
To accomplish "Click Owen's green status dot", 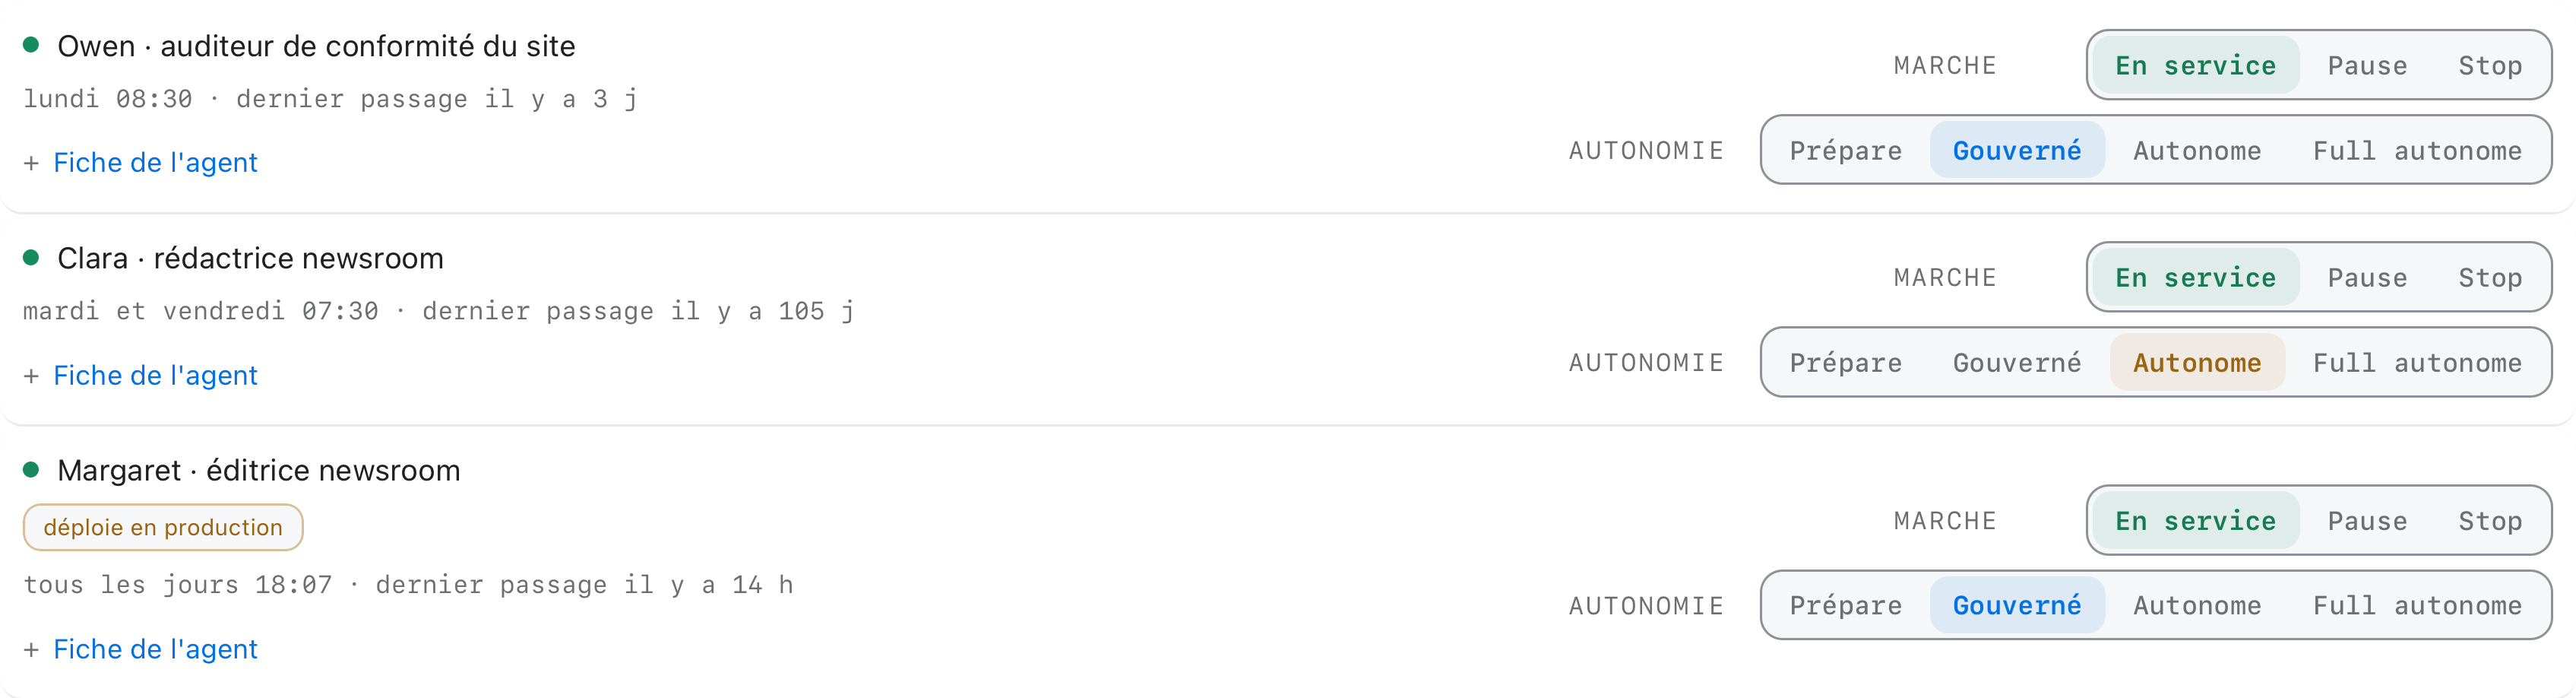I will coord(31,45).
